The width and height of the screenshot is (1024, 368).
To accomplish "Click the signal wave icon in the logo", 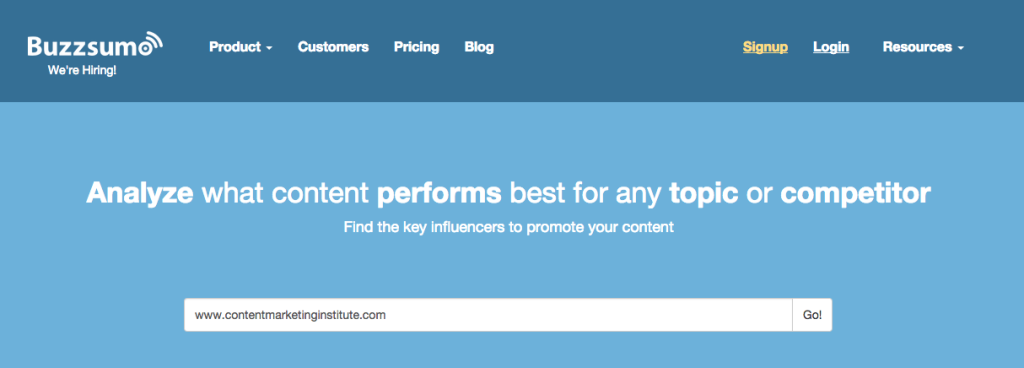I will 153,42.
